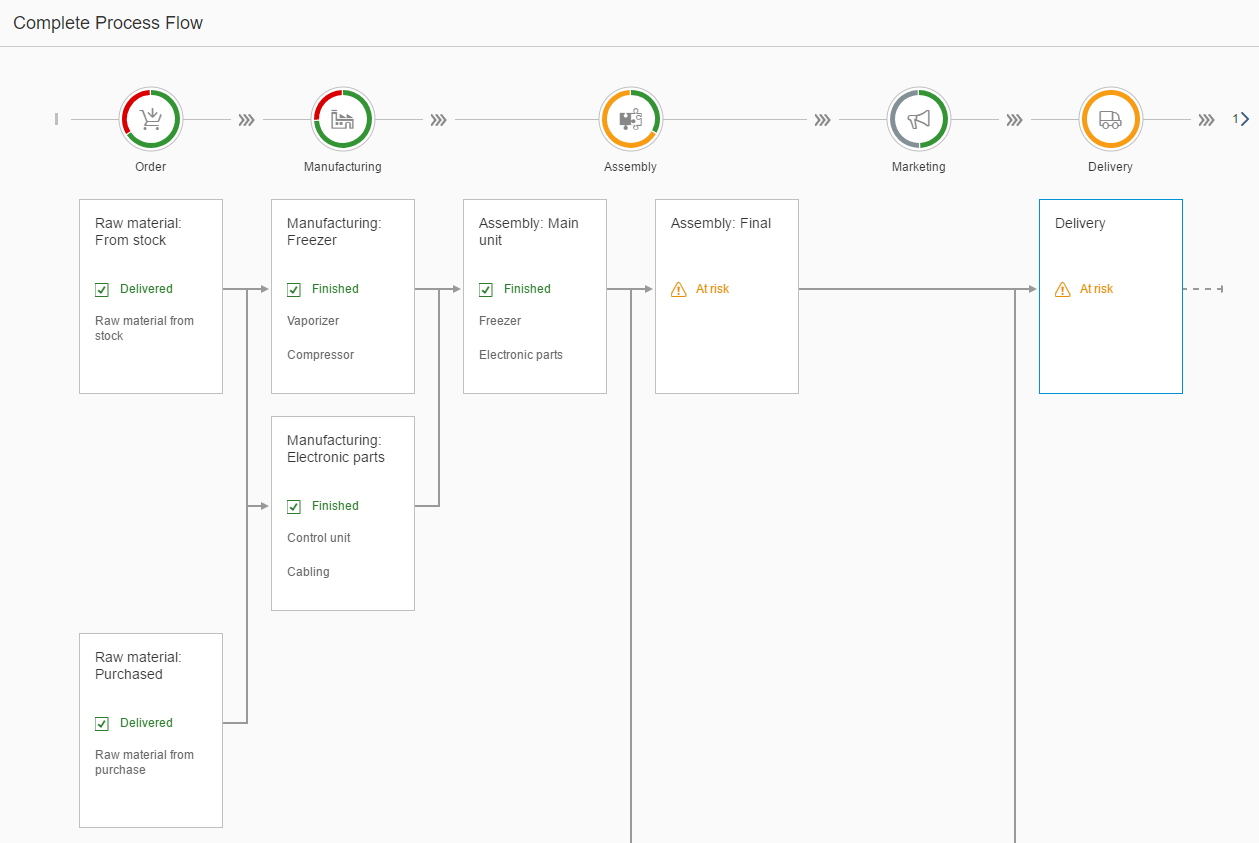Open the Raw material: Purchased node
The image size is (1259, 843).
point(151,730)
